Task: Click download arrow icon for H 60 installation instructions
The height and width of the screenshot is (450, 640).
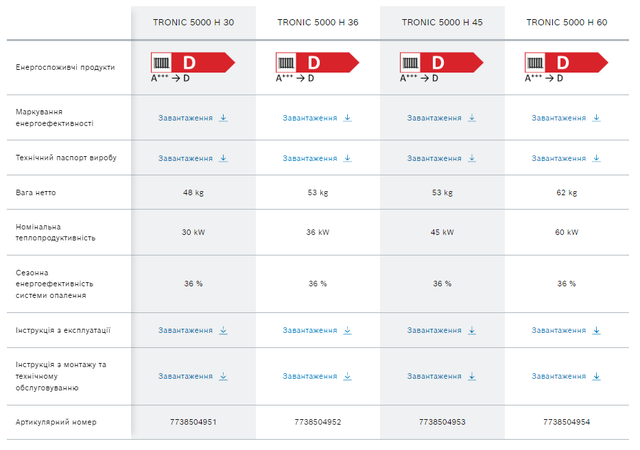Action: pos(596,376)
